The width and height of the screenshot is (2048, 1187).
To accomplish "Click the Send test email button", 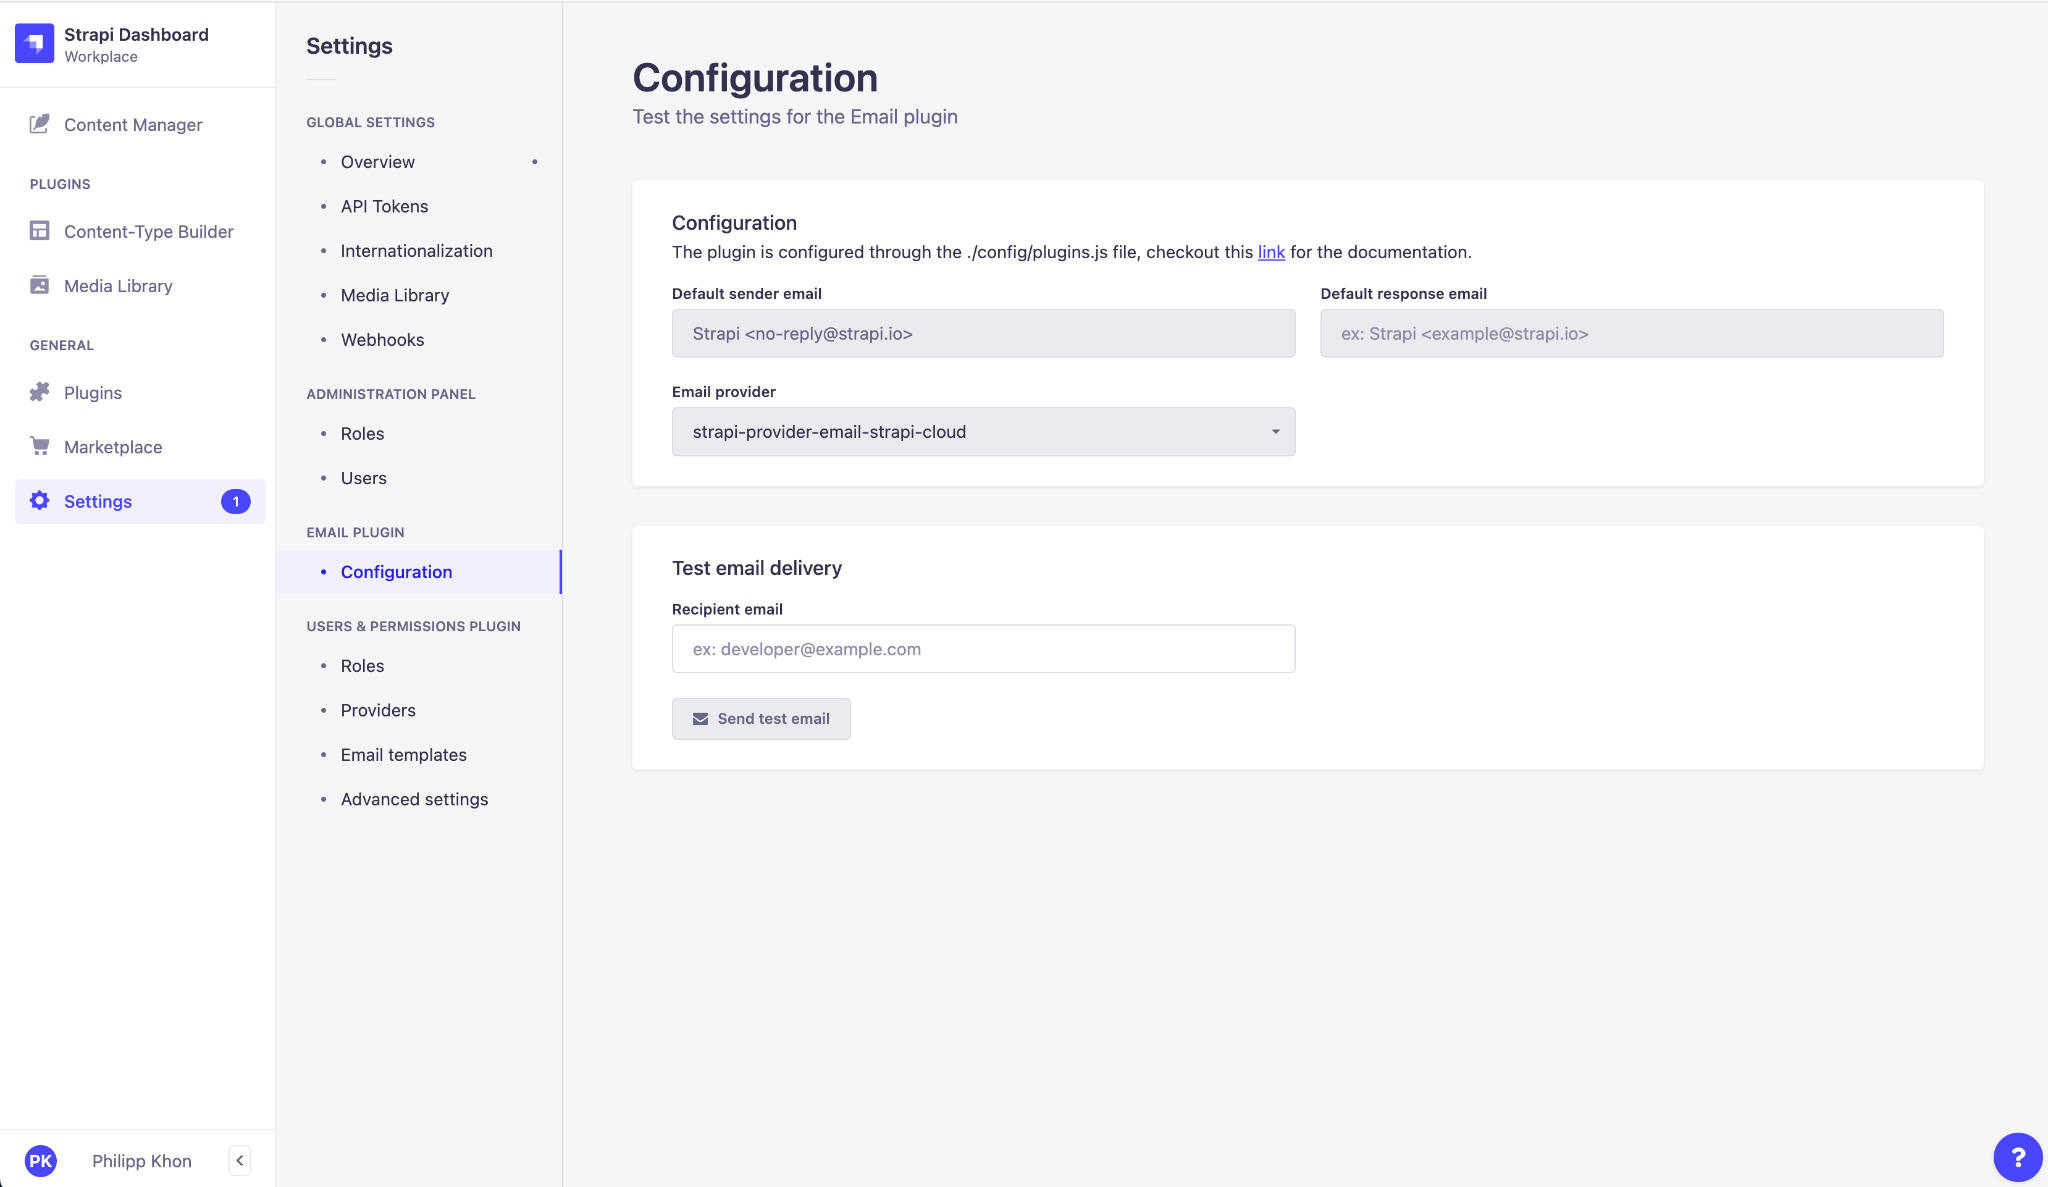I will (761, 719).
